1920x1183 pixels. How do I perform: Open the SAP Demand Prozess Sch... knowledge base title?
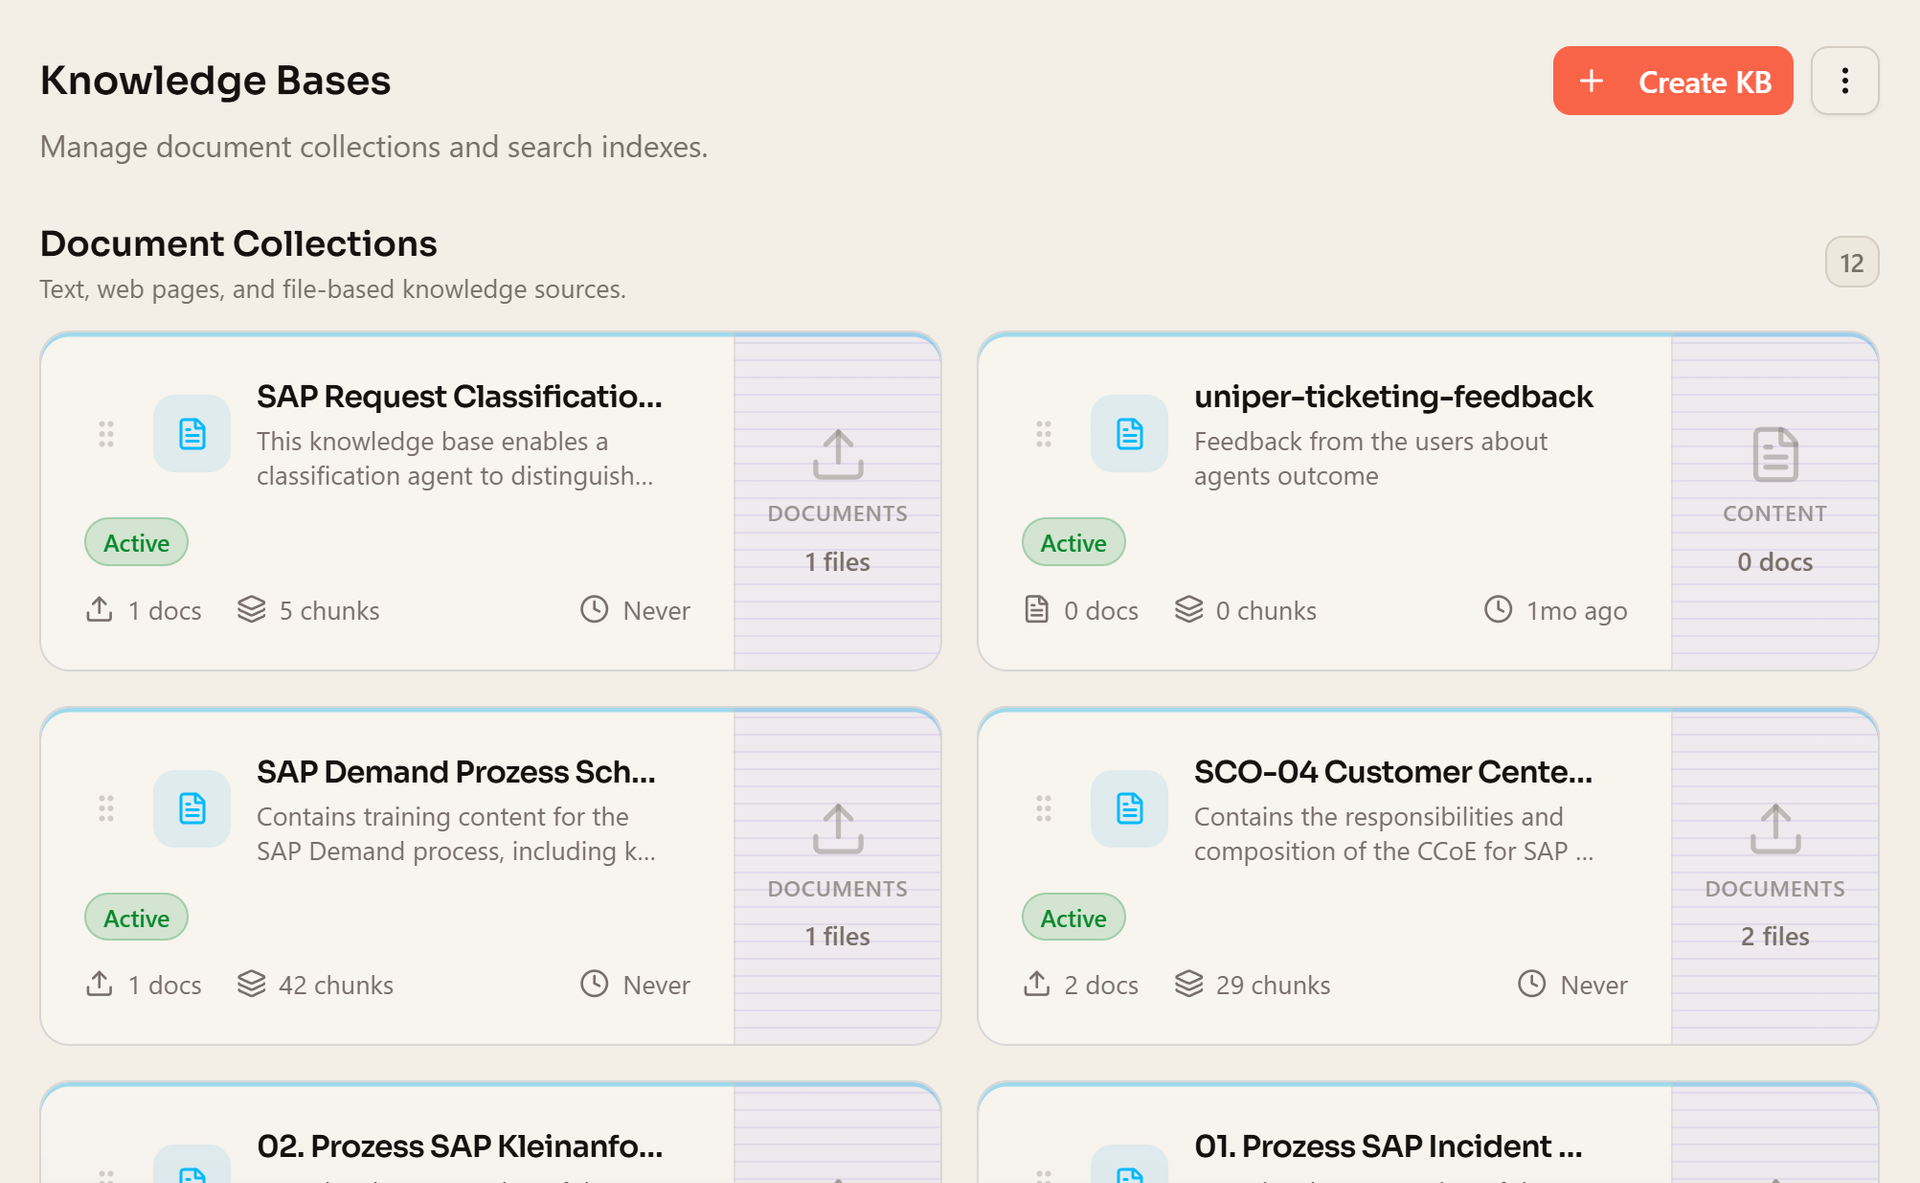(456, 772)
